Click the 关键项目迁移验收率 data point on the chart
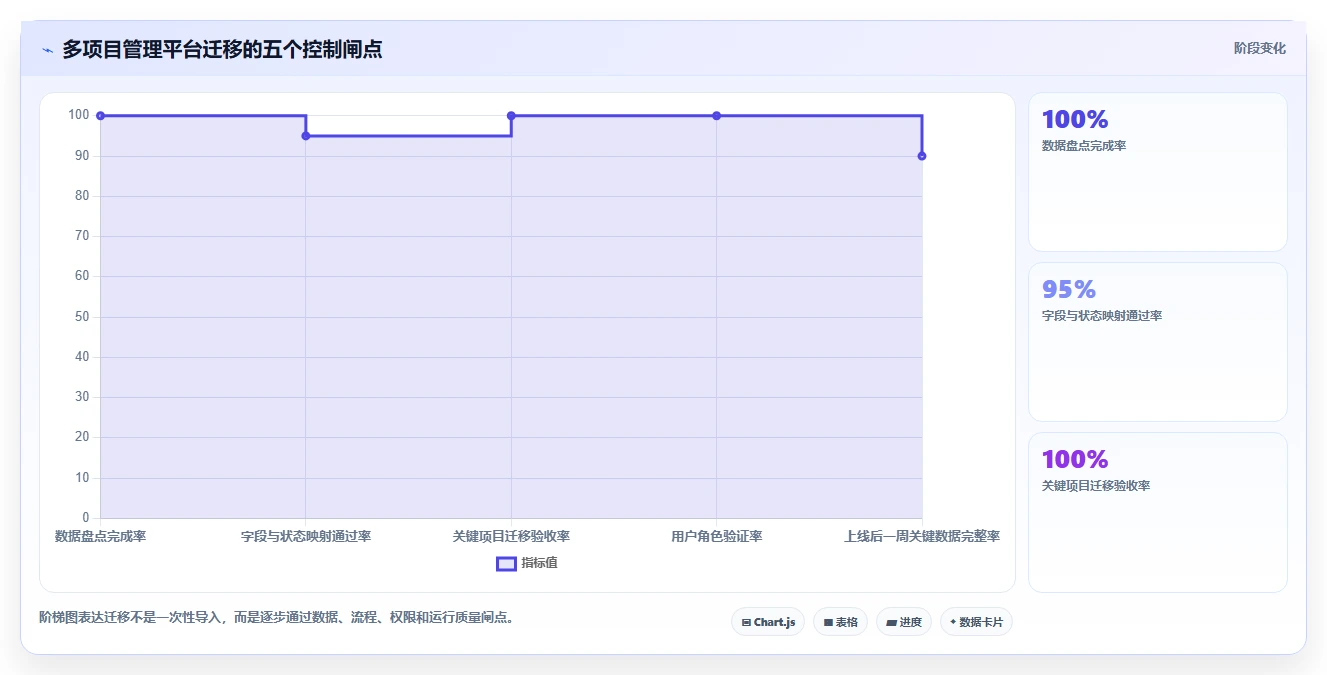Viewport: 1327px width, 675px height. [x=511, y=116]
